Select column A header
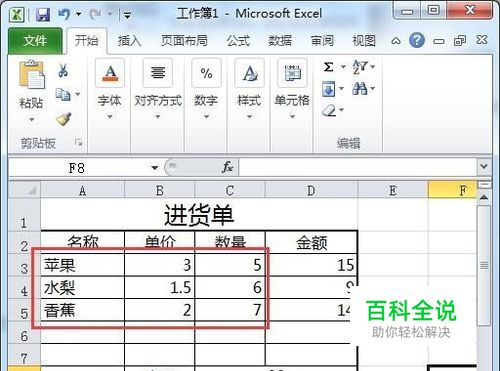The height and width of the screenshot is (371, 500). [x=83, y=191]
